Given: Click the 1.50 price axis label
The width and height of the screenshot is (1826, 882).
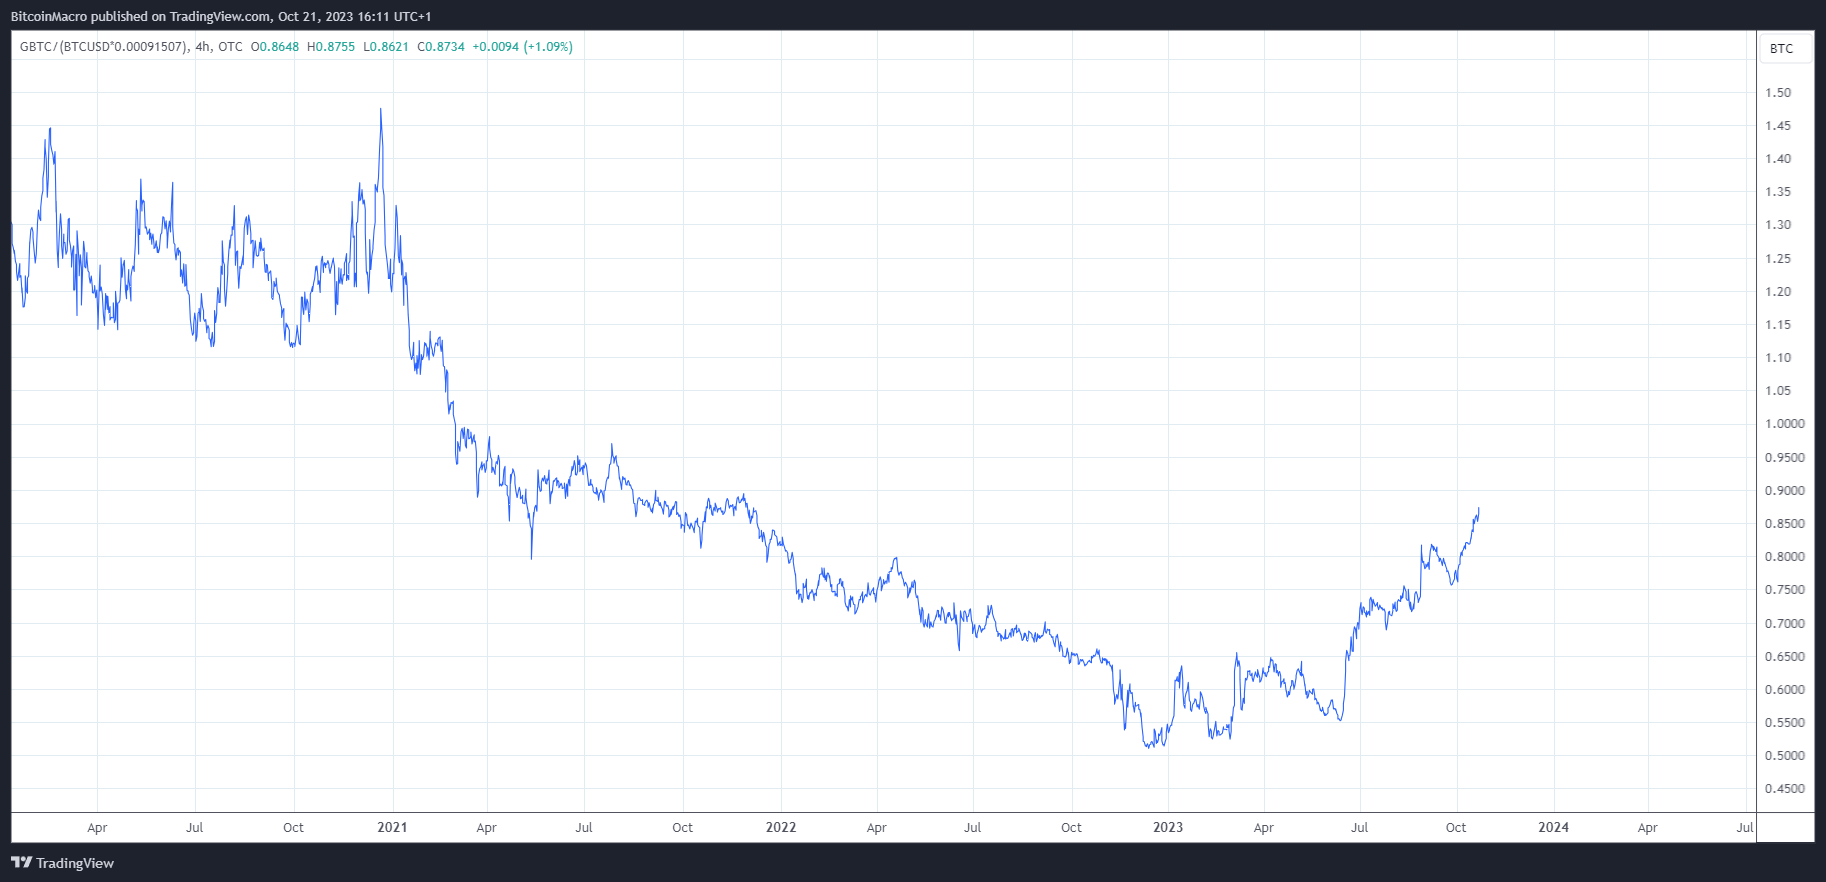Looking at the screenshot, I should [1778, 93].
